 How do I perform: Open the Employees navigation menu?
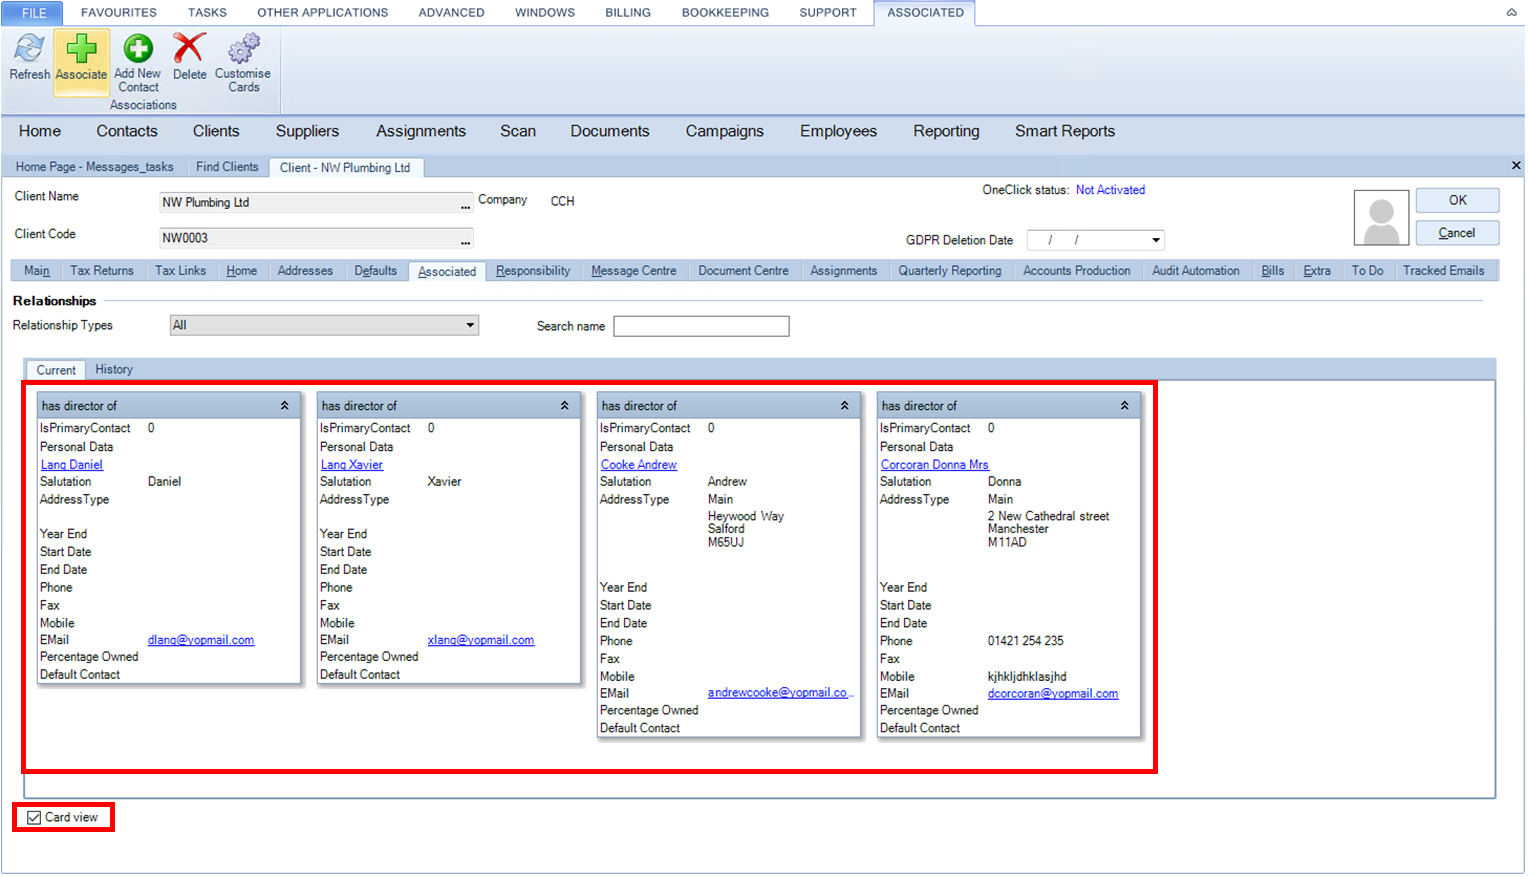point(838,131)
